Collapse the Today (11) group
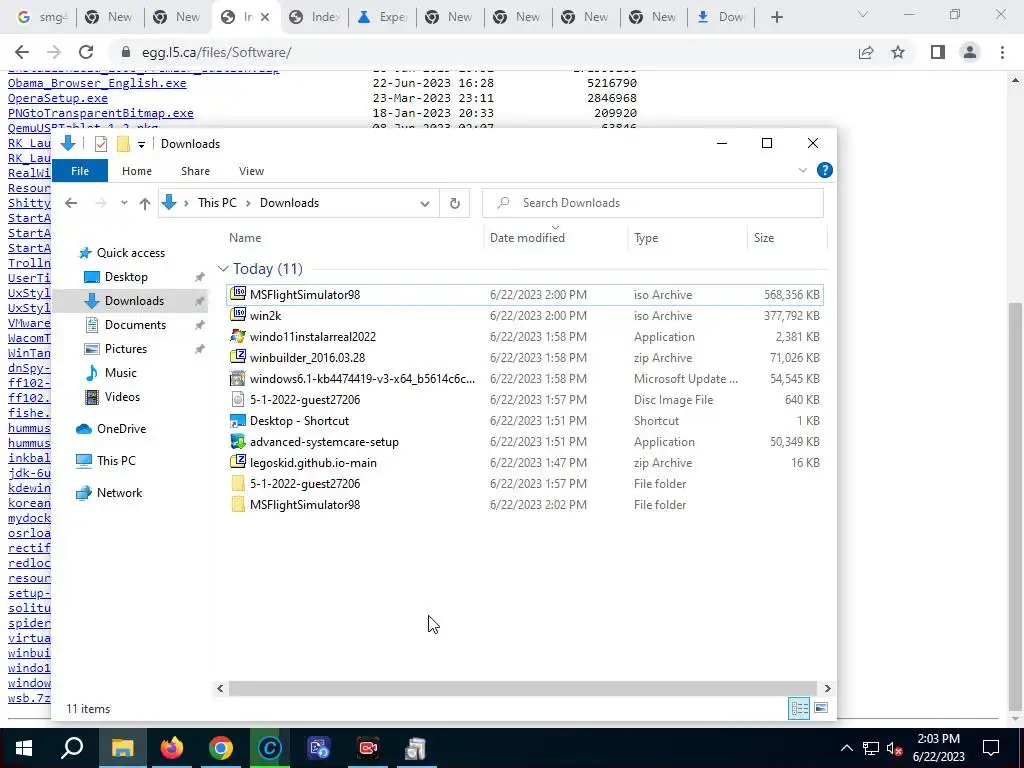This screenshot has width=1024, height=768. click(x=223, y=269)
